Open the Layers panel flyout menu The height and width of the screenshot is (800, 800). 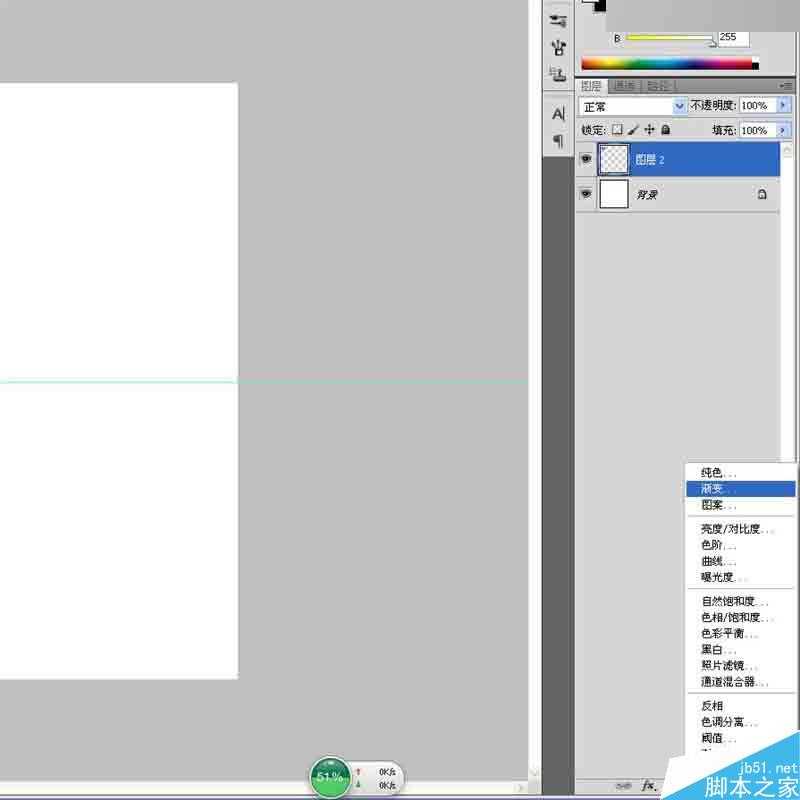pyautogui.click(x=787, y=86)
